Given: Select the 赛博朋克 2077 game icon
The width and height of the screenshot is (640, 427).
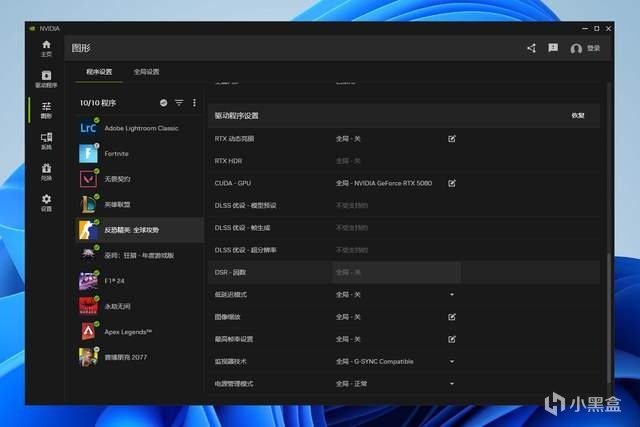Looking at the screenshot, I should pos(88,357).
